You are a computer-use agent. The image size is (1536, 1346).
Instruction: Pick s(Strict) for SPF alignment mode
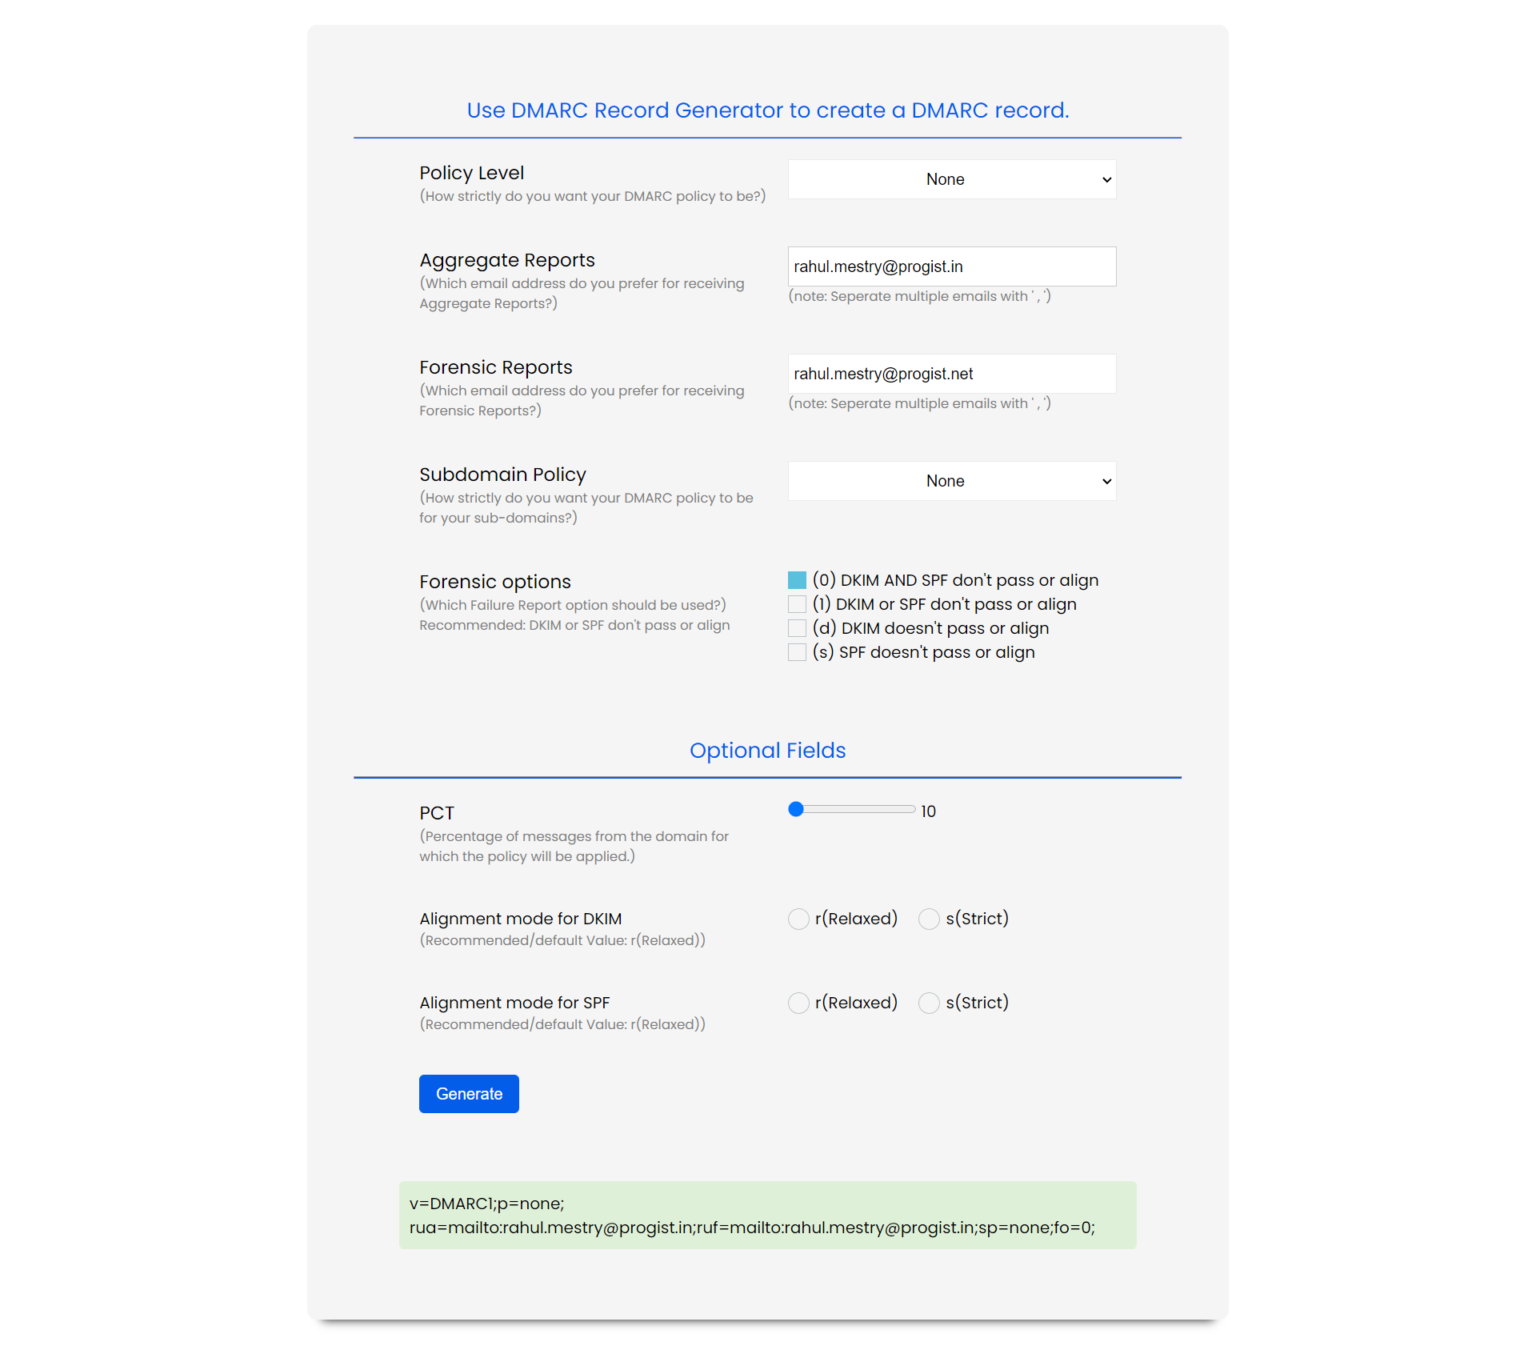coord(929,1003)
